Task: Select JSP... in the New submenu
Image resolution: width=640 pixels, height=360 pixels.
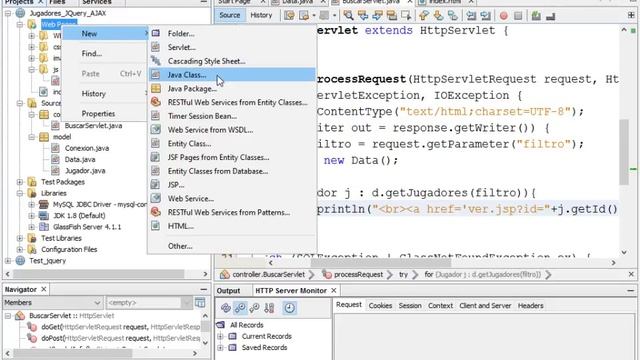Action: pyautogui.click(x=232, y=185)
